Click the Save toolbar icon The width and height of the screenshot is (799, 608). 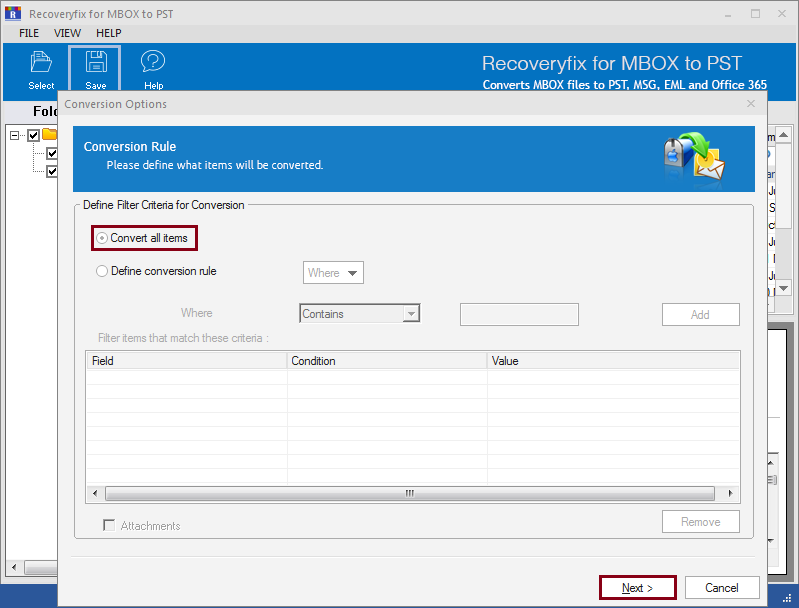click(x=95, y=70)
